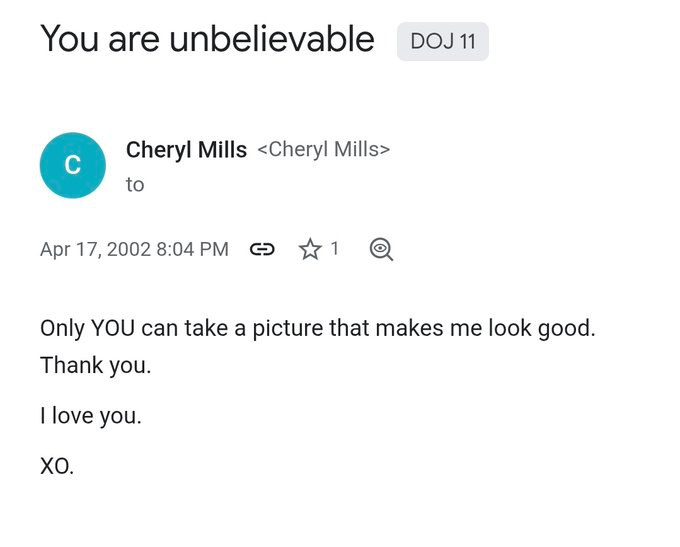Click the subject 'You are unbelievable'

pyautogui.click(x=207, y=39)
